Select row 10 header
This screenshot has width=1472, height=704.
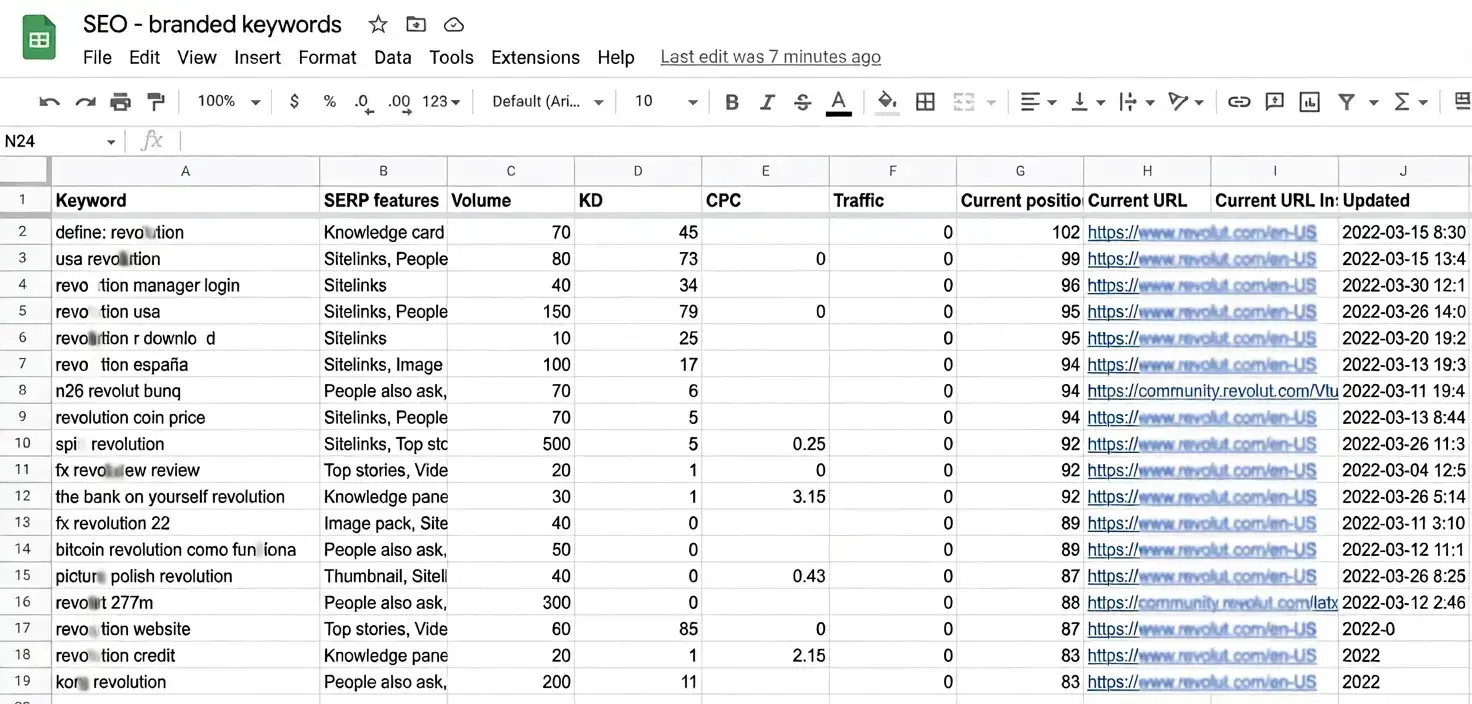tap(25, 443)
